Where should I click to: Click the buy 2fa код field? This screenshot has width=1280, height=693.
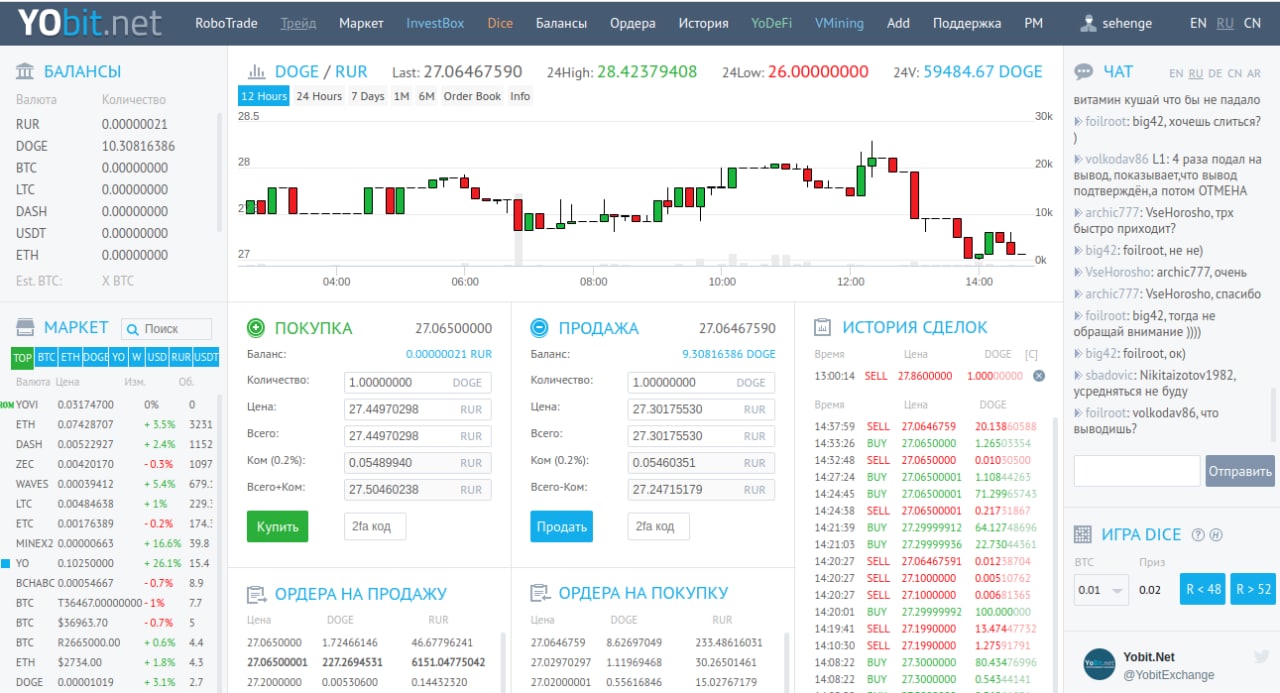(x=375, y=526)
